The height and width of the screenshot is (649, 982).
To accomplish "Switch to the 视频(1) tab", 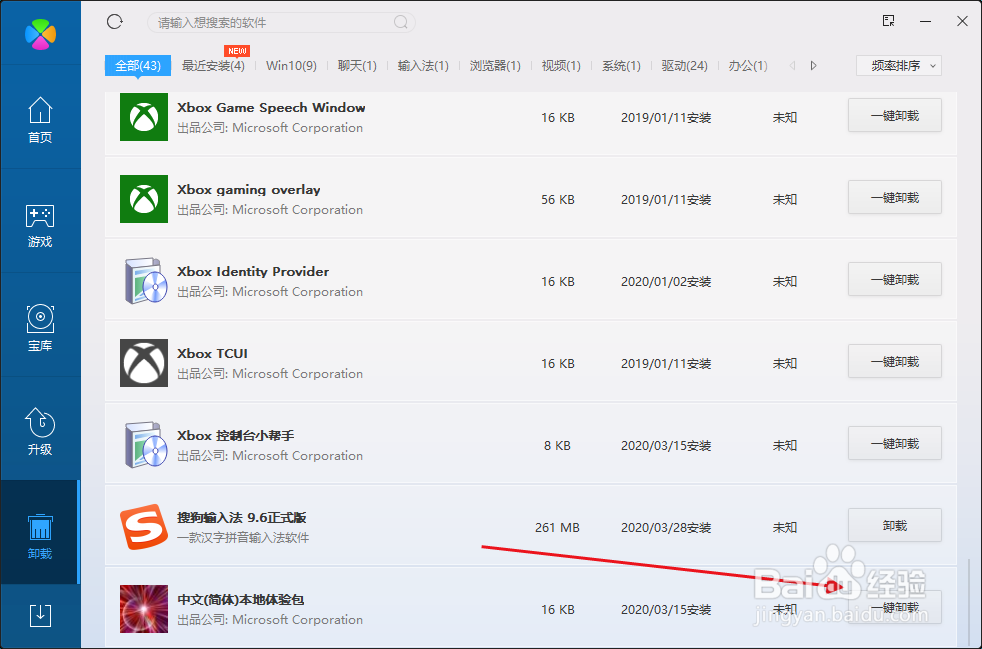I will [561, 65].
